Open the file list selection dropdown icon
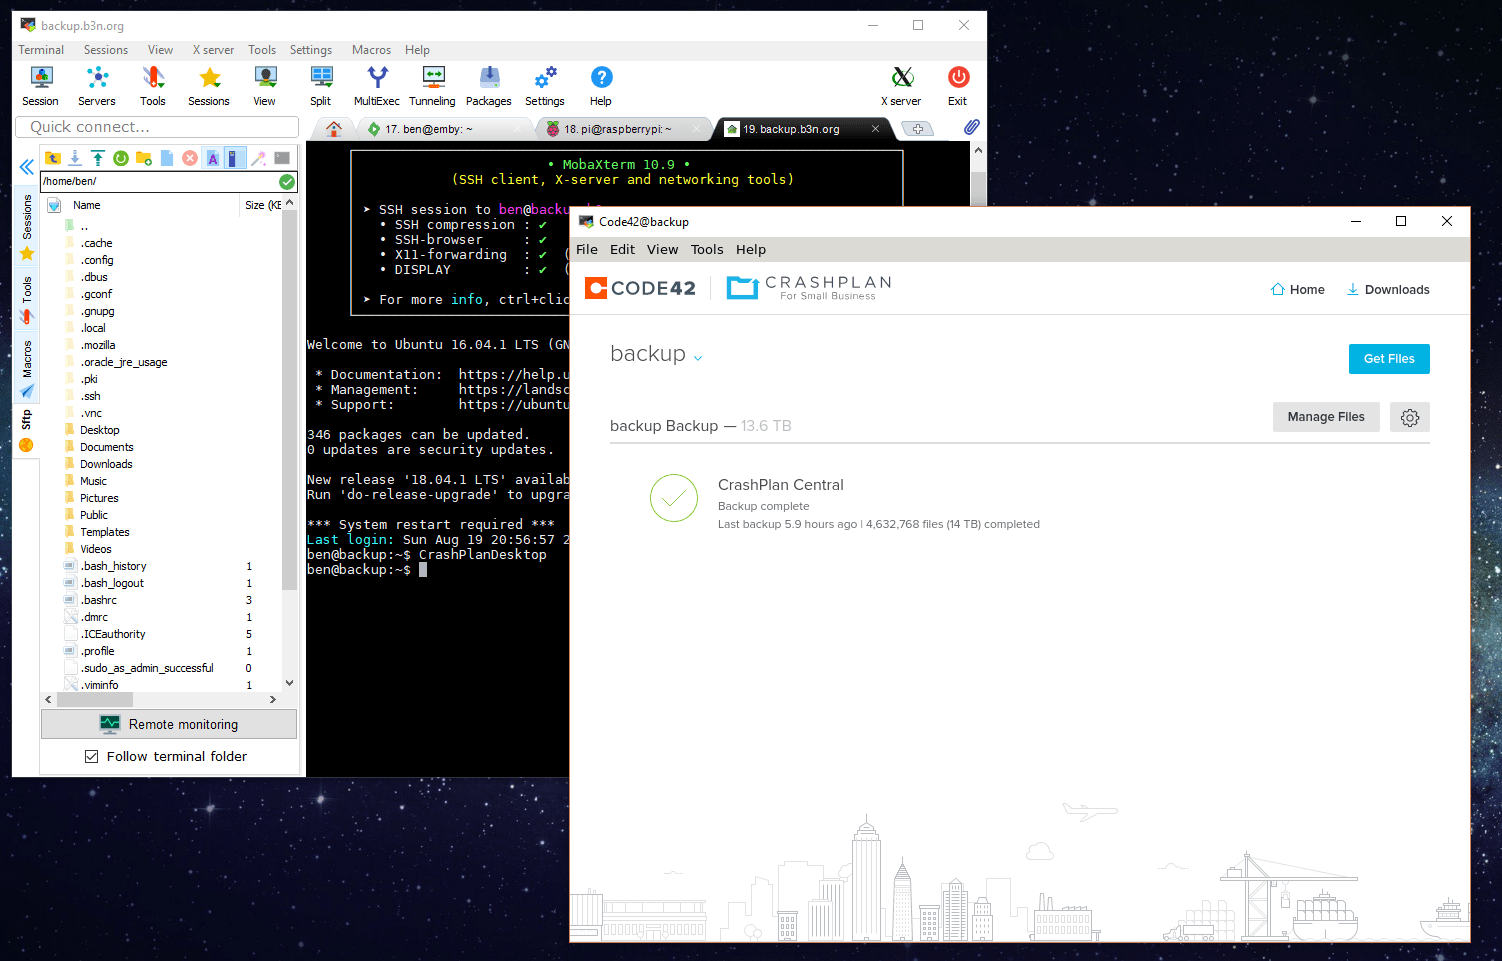This screenshot has height=961, width=1502. 55,205
